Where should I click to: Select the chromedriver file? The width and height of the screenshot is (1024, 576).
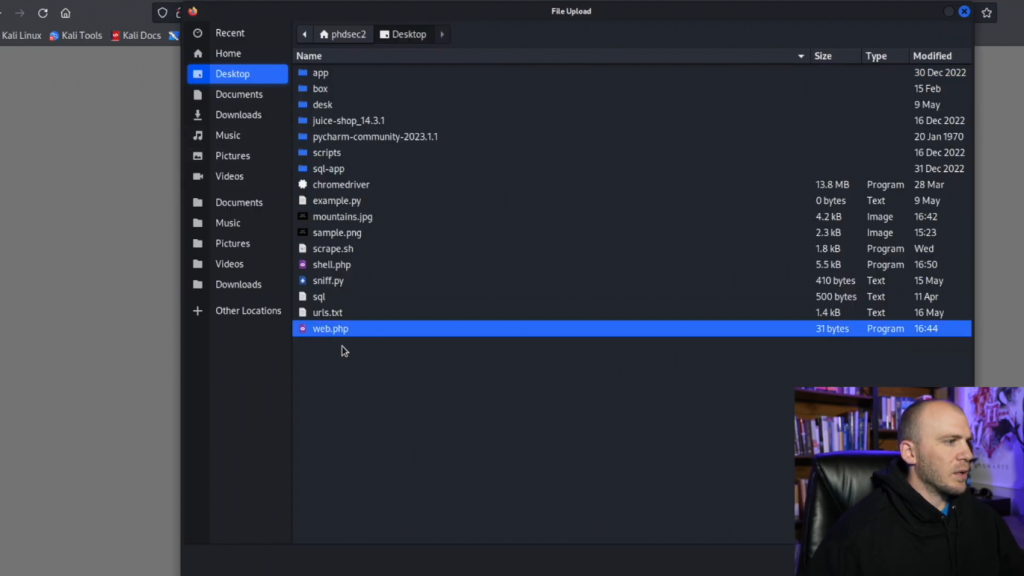point(632,185)
